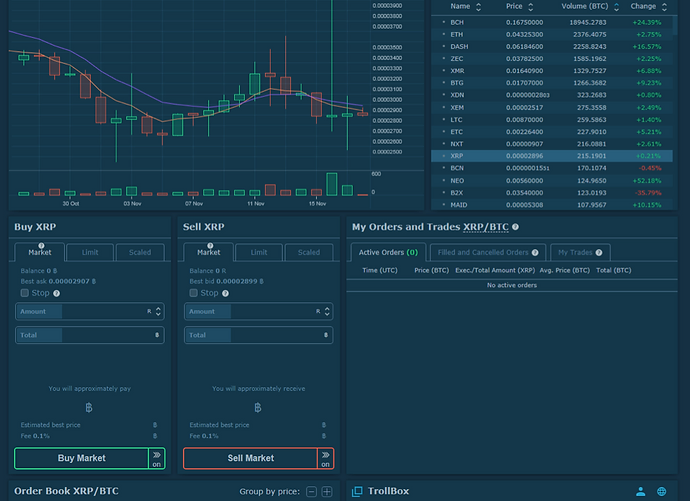Screen dimensions: 690x501
Task: Select XMR row in market list
Action: point(552,71)
